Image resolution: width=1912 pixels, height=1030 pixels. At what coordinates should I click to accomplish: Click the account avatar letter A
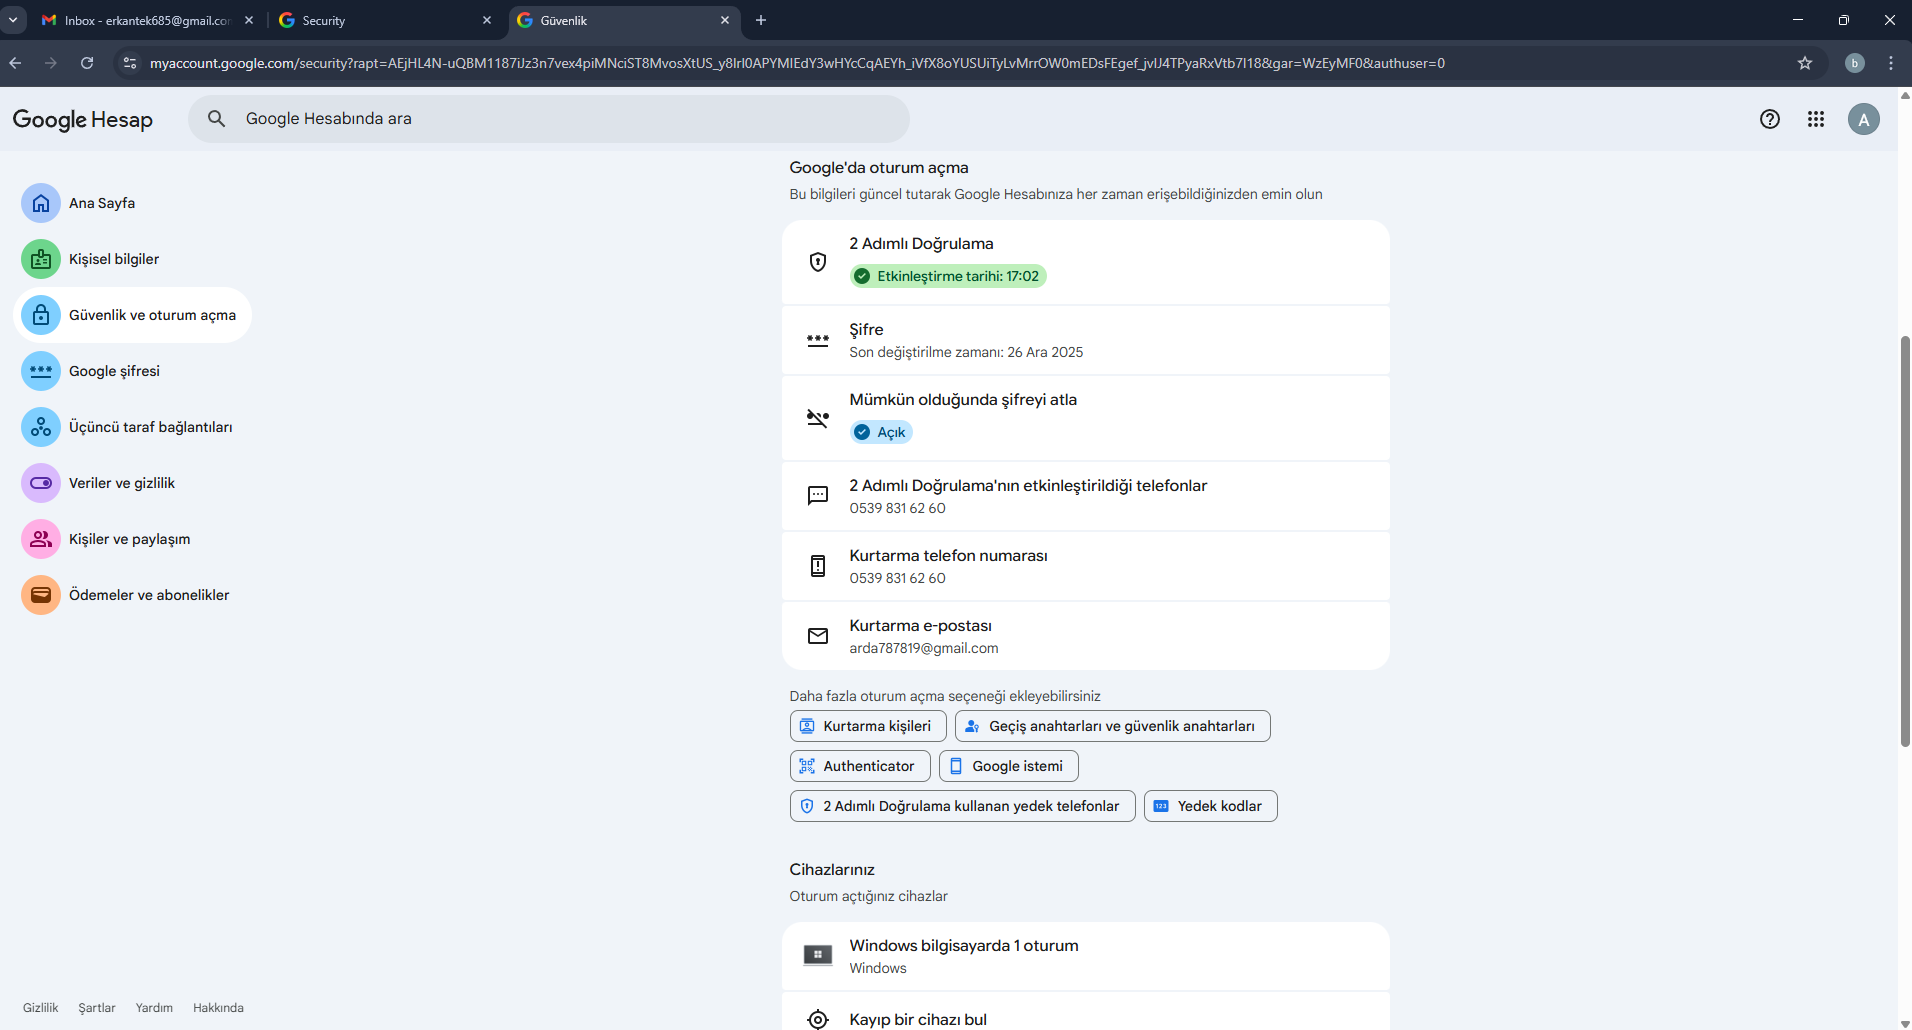pyautogui.click(x=1863, y=119)
